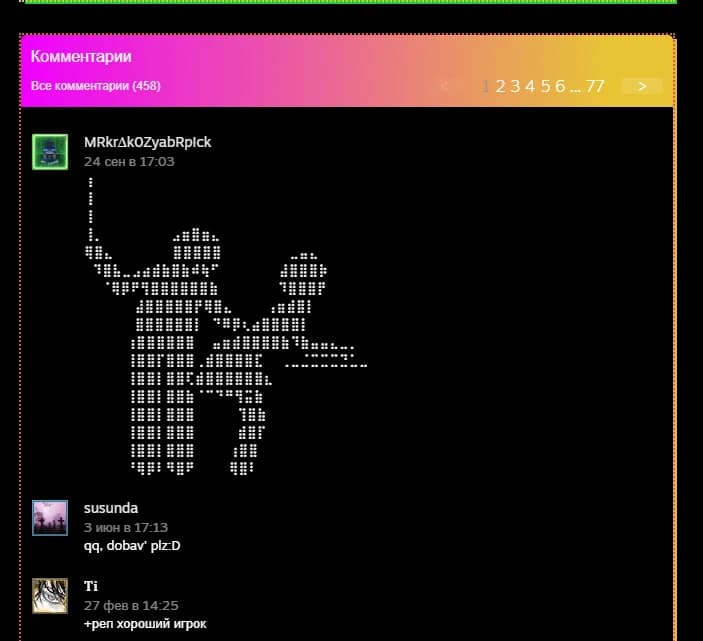Open MRkrΔk0ZyabRpIck's avatar
The width and height of the screenshot is (703, 641).
coord(50,152)
